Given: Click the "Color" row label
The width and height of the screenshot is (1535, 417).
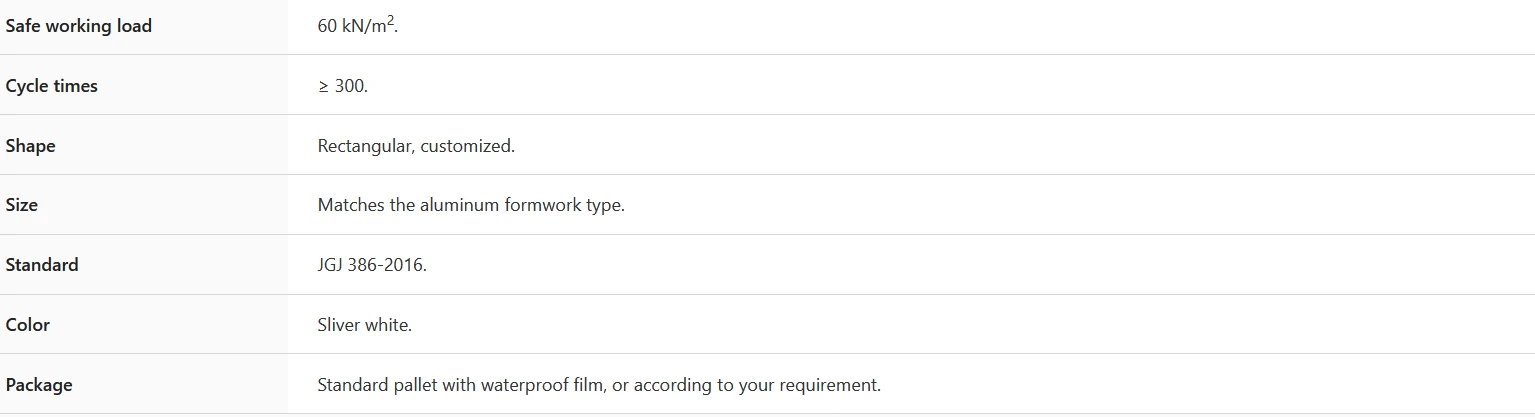Looking at the screenshot, I should coord(28,325).
